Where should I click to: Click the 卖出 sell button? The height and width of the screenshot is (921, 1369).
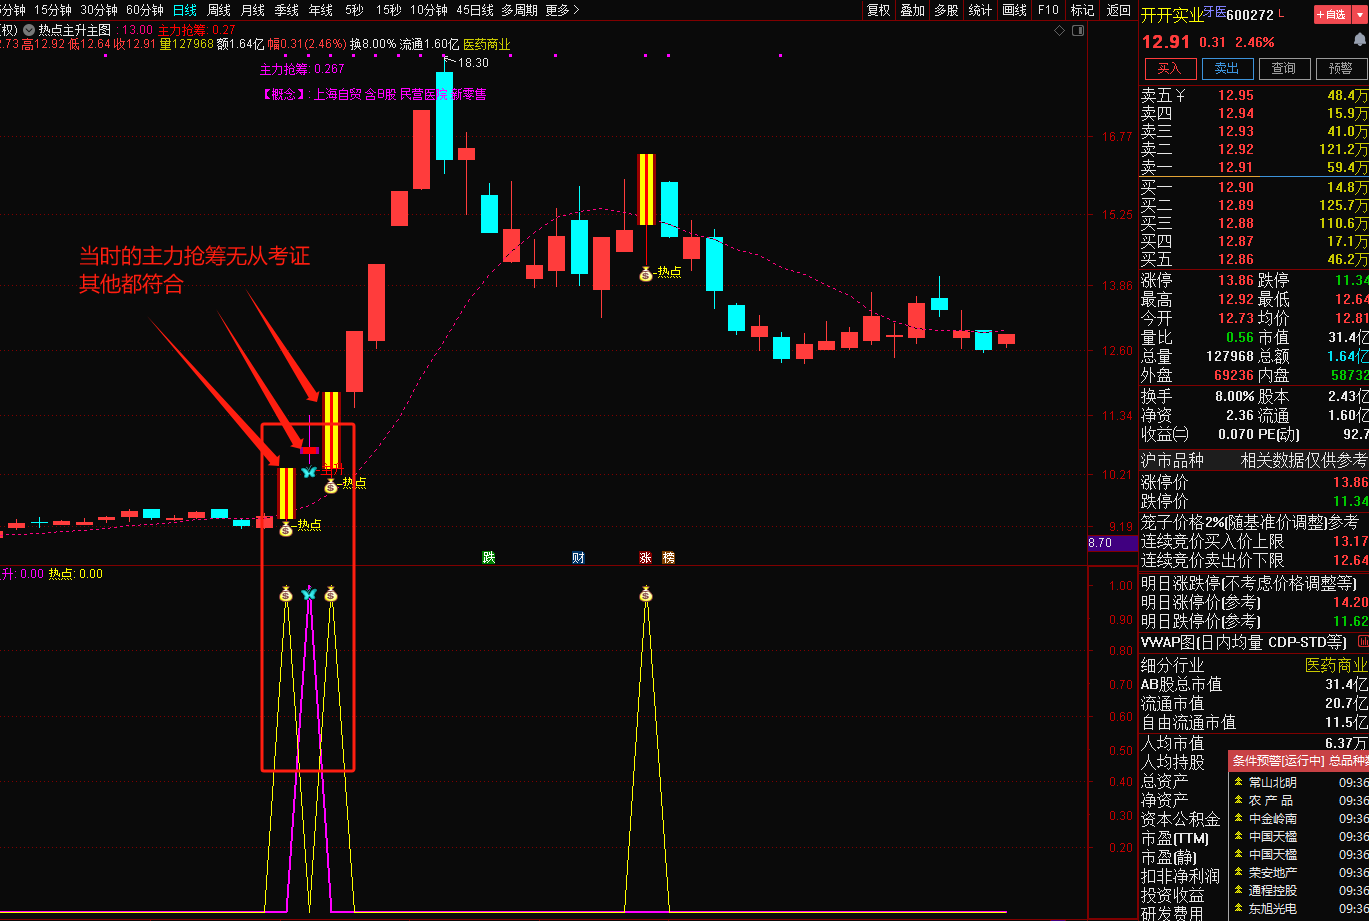coord(1226,68)
